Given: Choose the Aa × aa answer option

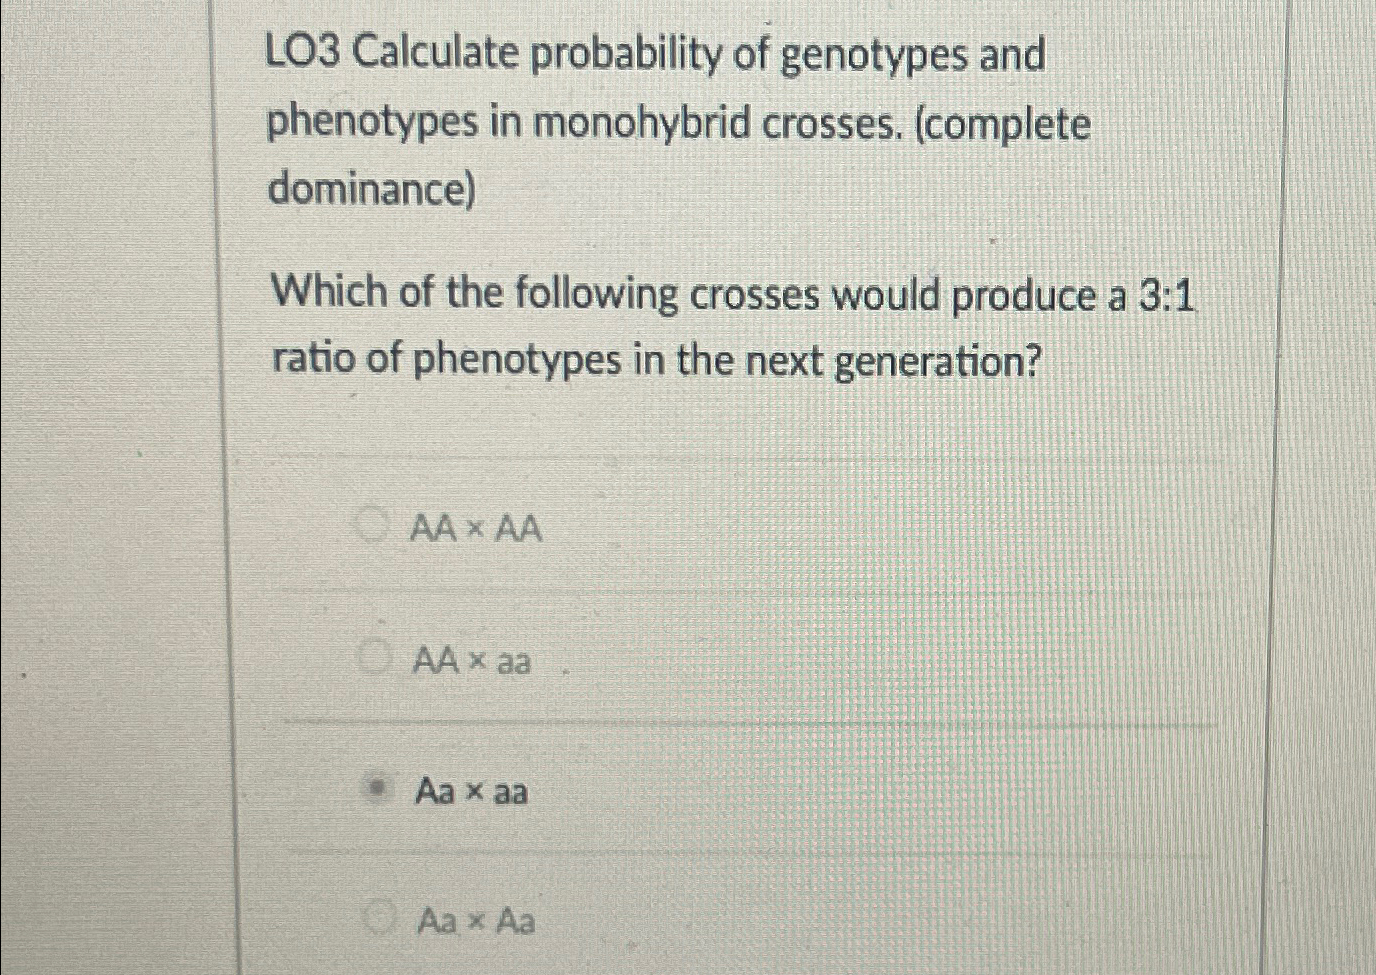Looking at the screenshot, I should (x=470, y=792).
